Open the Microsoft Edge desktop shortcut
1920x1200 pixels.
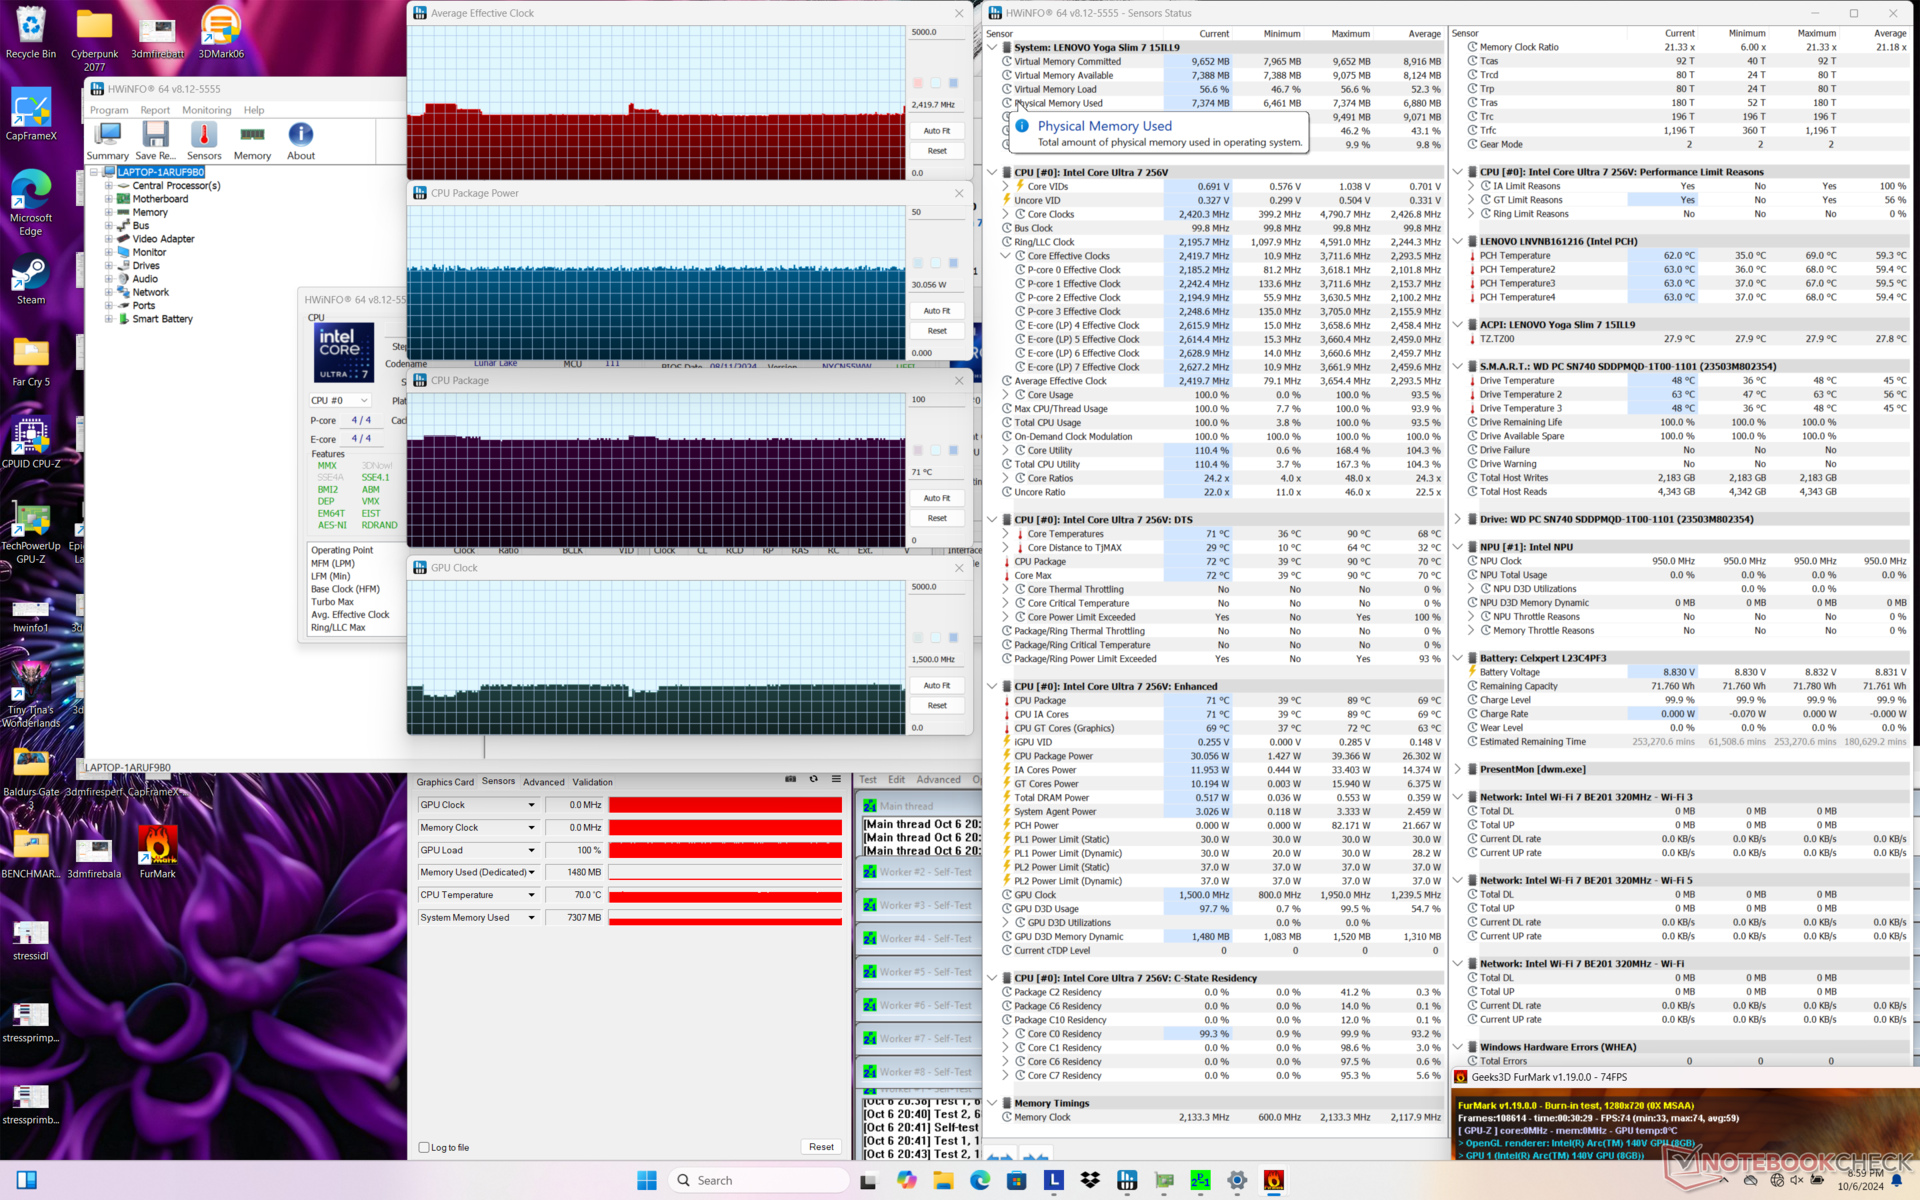[31, 203]
